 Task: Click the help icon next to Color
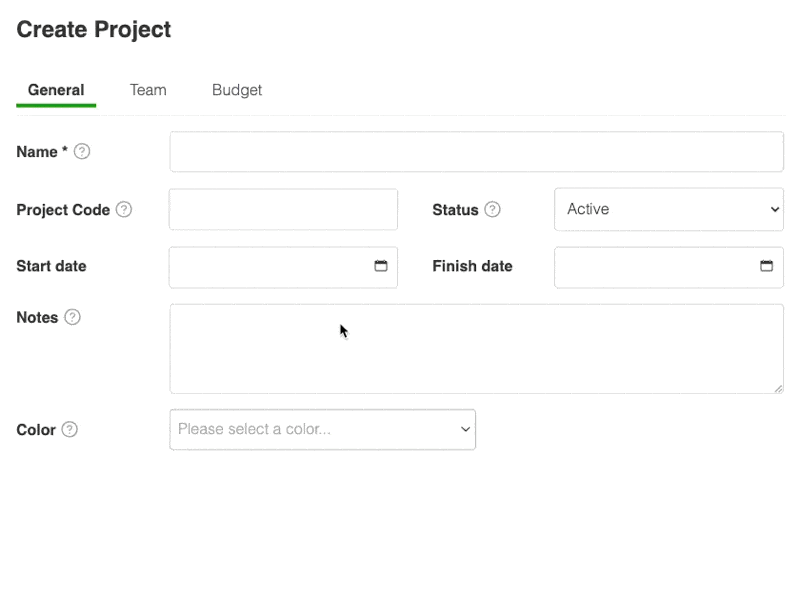(68, 430)
